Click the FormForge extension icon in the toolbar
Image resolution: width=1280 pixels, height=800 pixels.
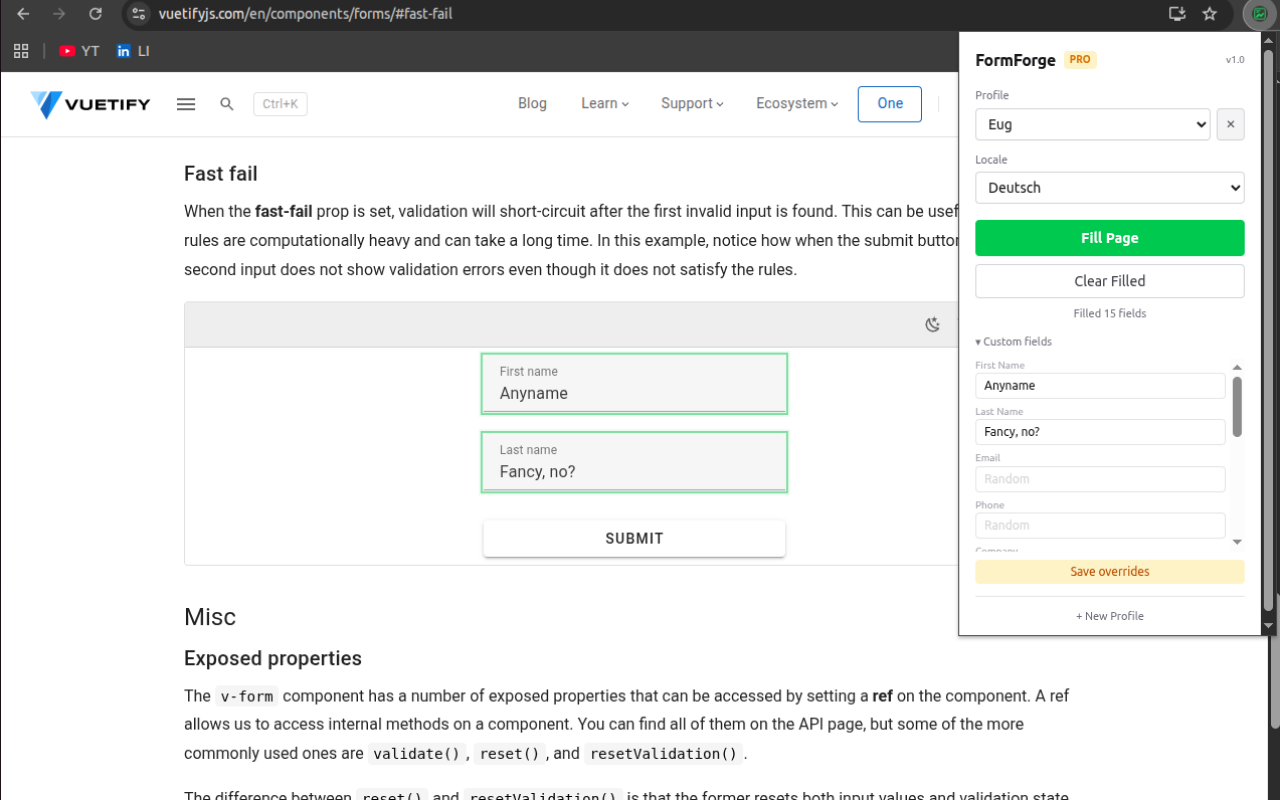click(x=1258, y=14)
